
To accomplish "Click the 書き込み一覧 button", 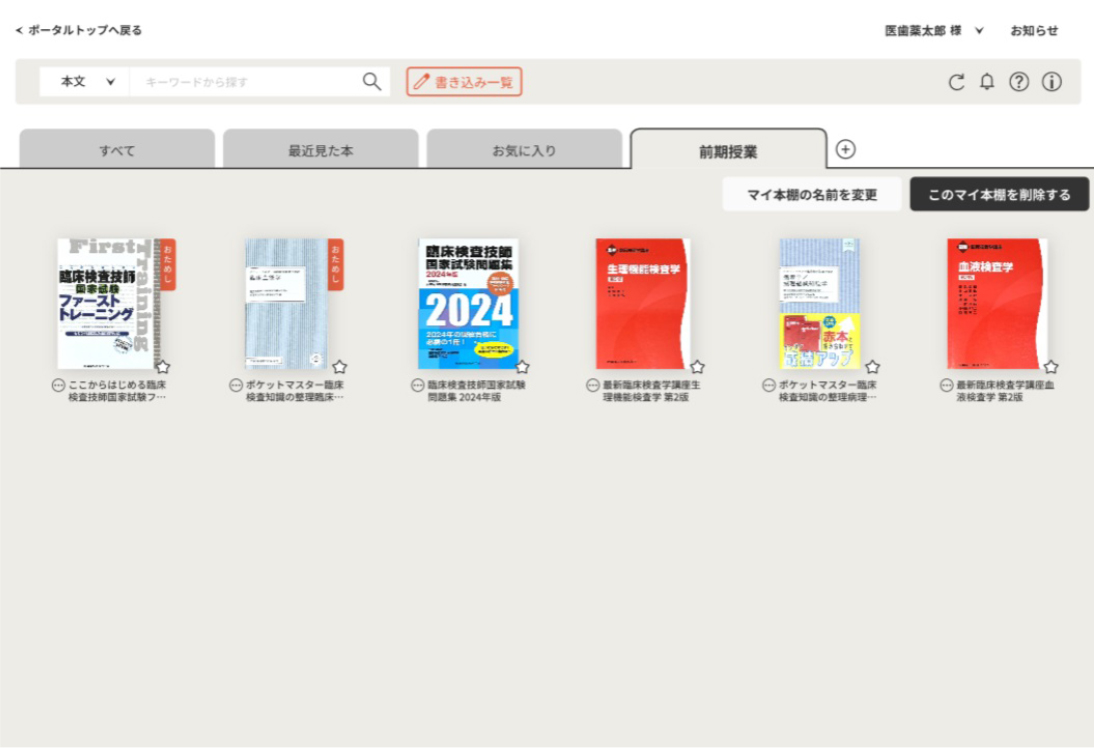I will (464, 82).
